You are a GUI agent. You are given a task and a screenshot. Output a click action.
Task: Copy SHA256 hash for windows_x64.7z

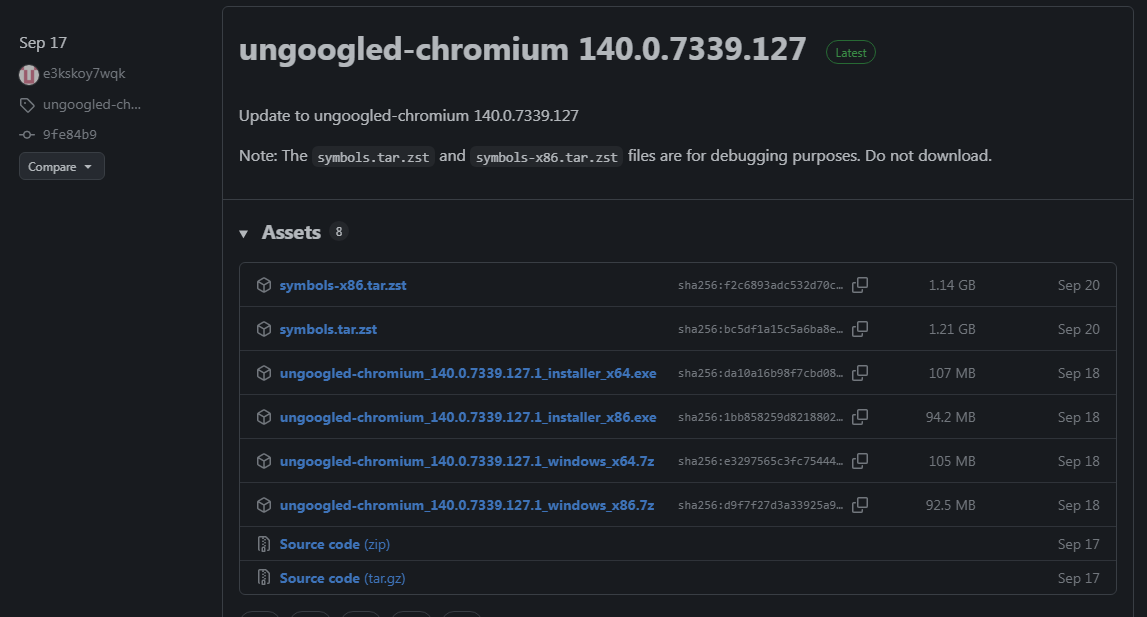(859, 461)
